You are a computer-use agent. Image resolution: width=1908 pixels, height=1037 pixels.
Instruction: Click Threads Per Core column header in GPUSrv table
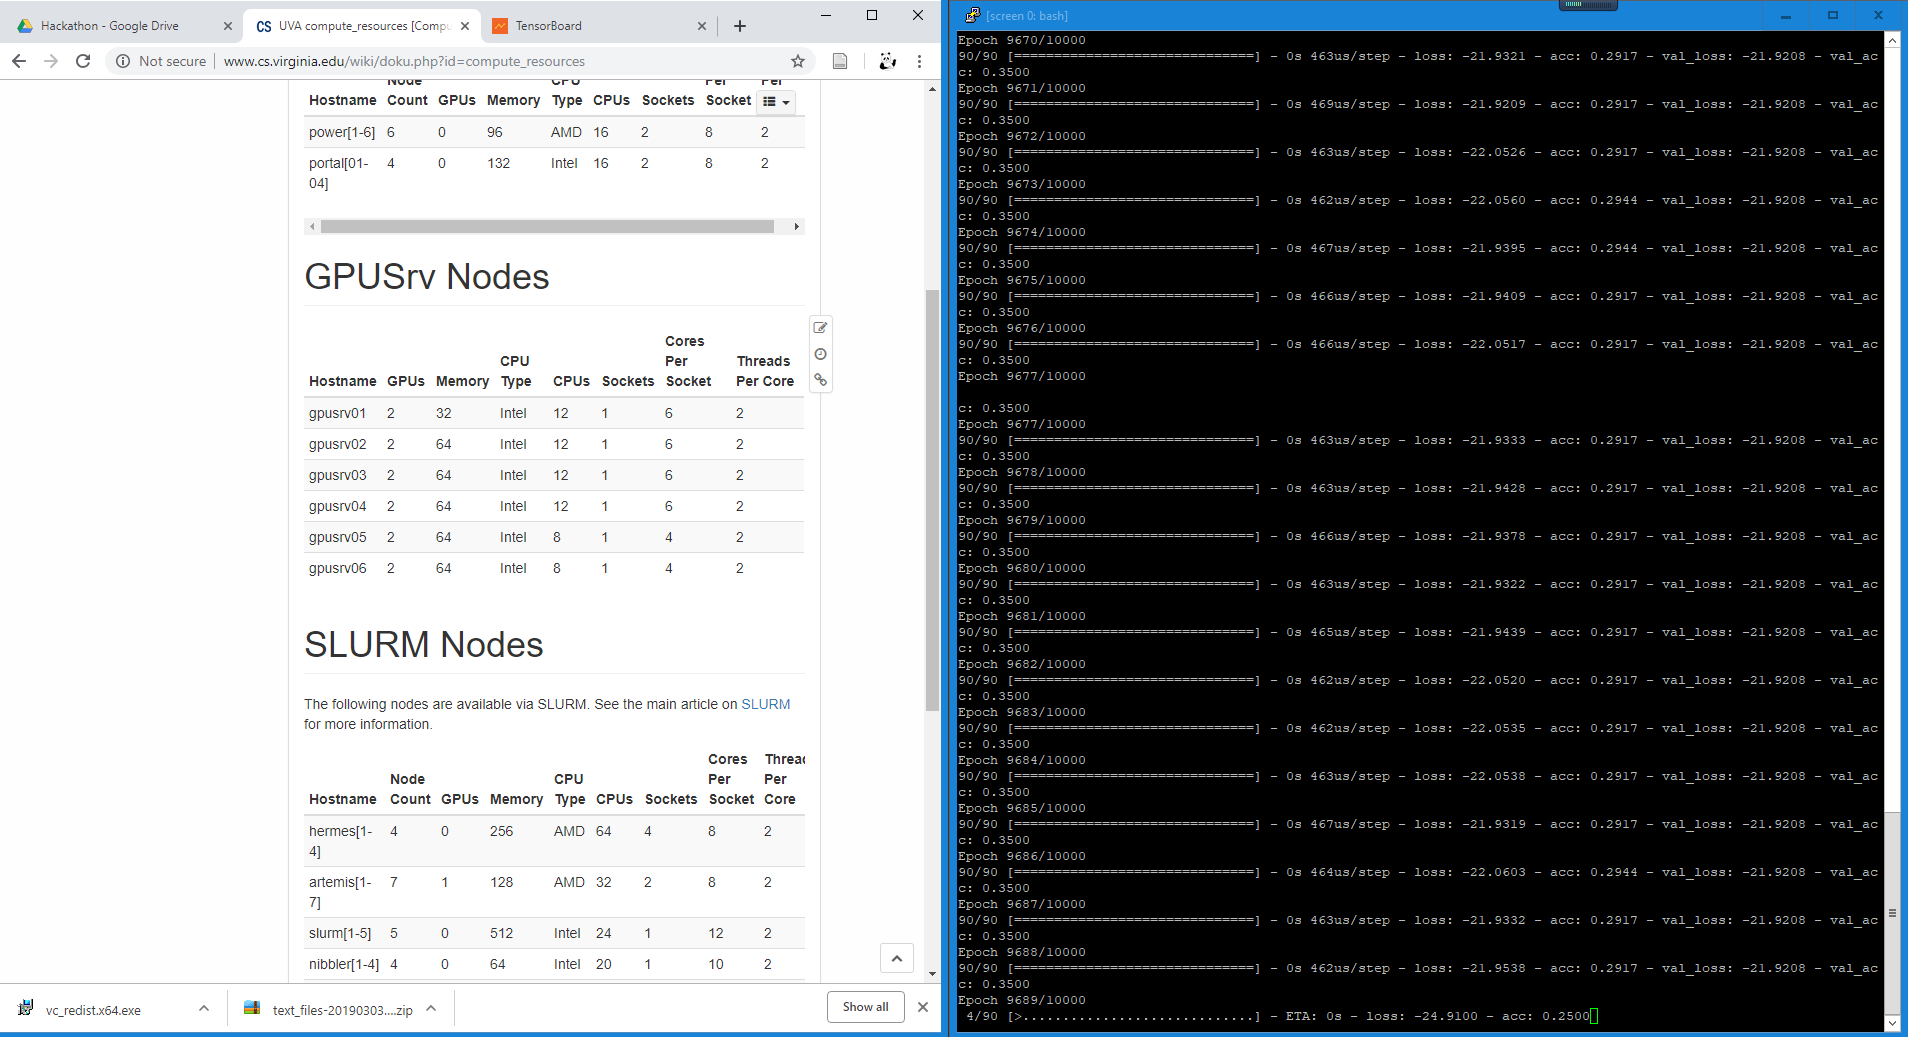(x=765, y=371)
